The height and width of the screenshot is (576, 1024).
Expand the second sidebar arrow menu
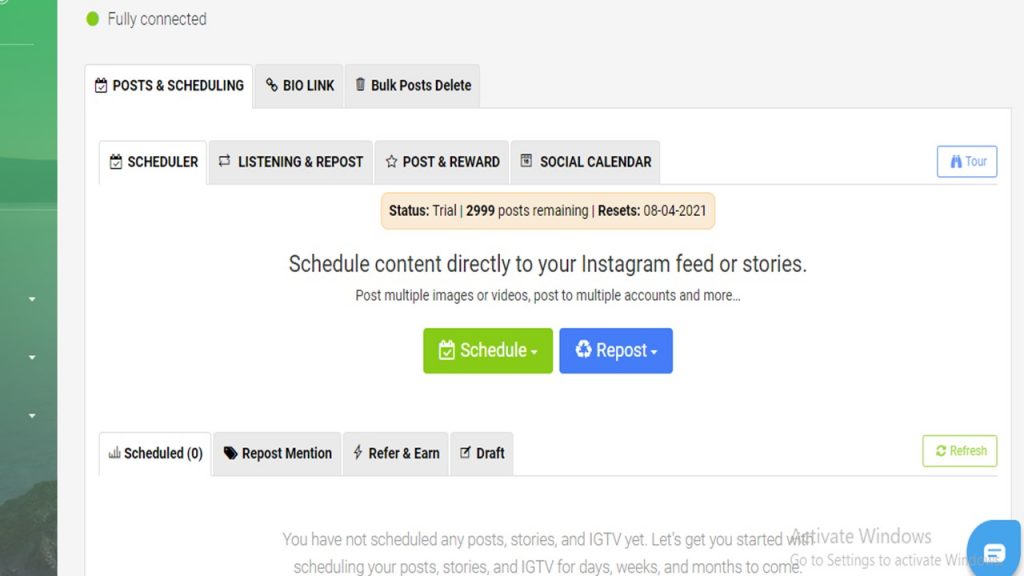(32, 357)
